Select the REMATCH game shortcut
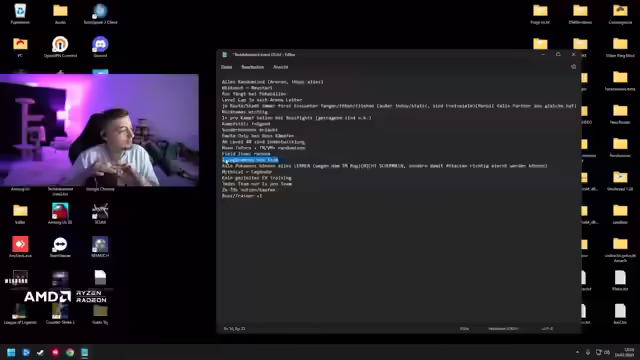640x360 pixels. (100, 247)
